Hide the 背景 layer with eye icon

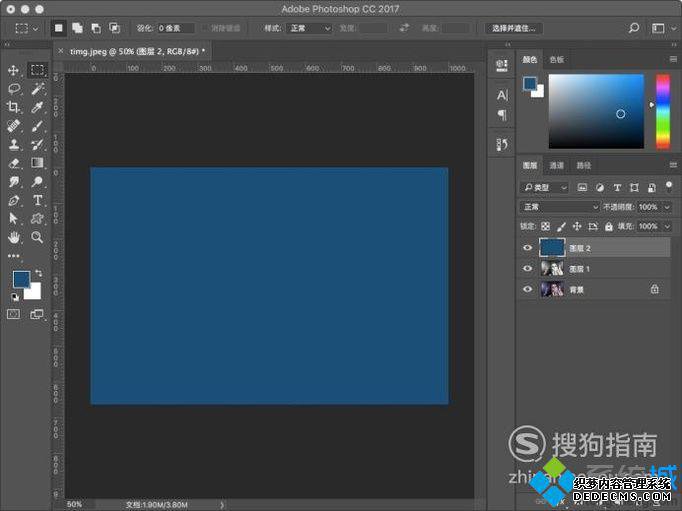527,289
